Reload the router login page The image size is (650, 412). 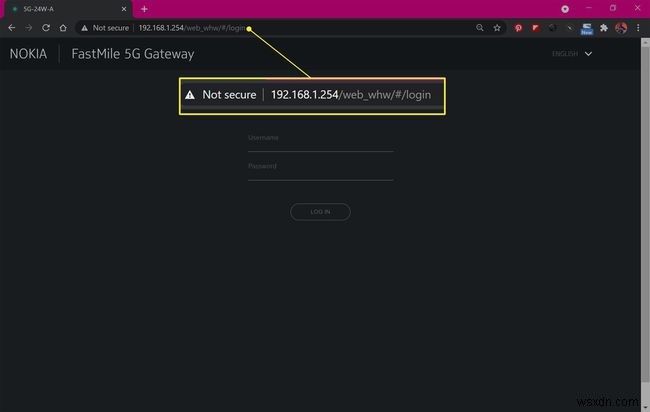[46, 28]
